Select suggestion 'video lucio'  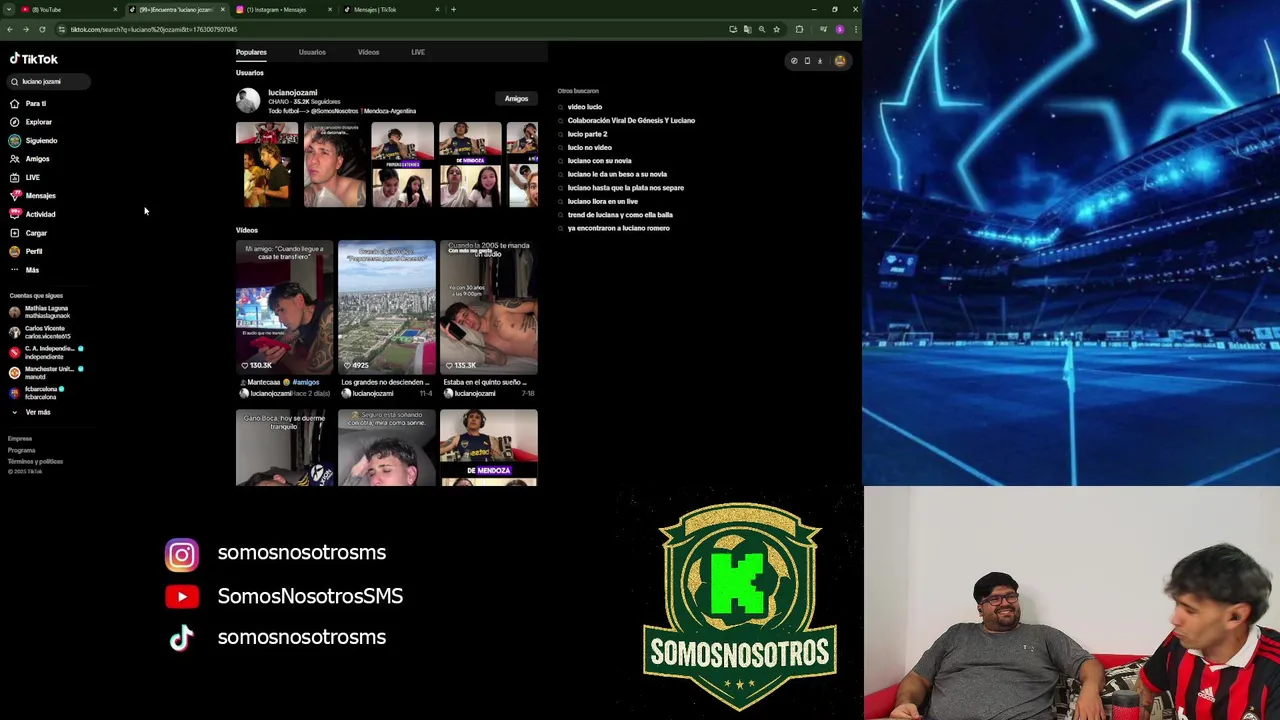click(x=585, y=107)
